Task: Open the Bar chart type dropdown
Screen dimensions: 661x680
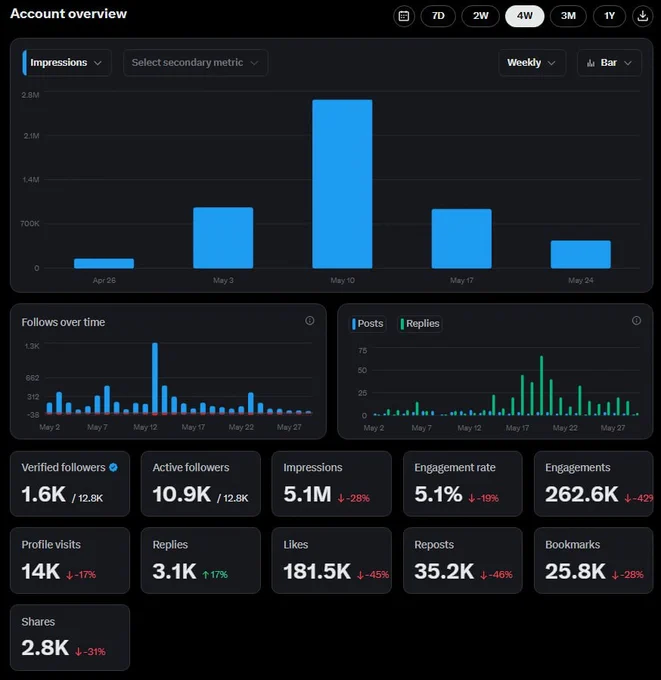Action: (x=609, y=63)
